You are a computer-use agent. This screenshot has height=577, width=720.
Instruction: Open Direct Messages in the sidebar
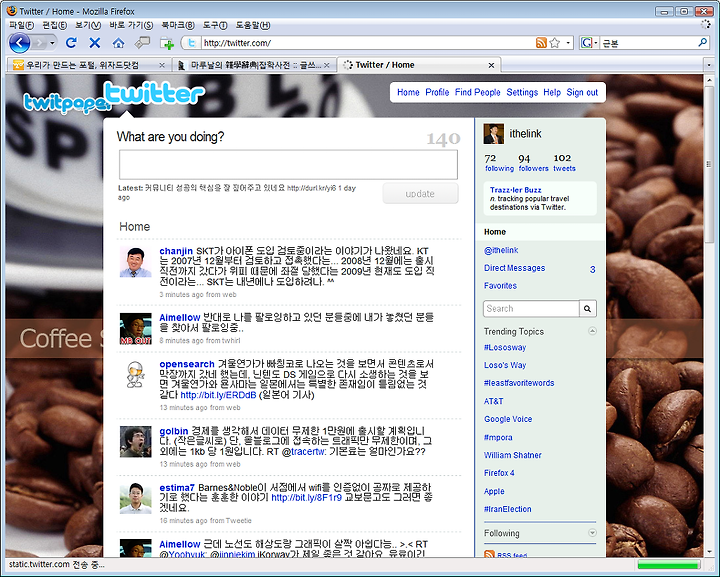pyautogui.click(x=514, y=268)
